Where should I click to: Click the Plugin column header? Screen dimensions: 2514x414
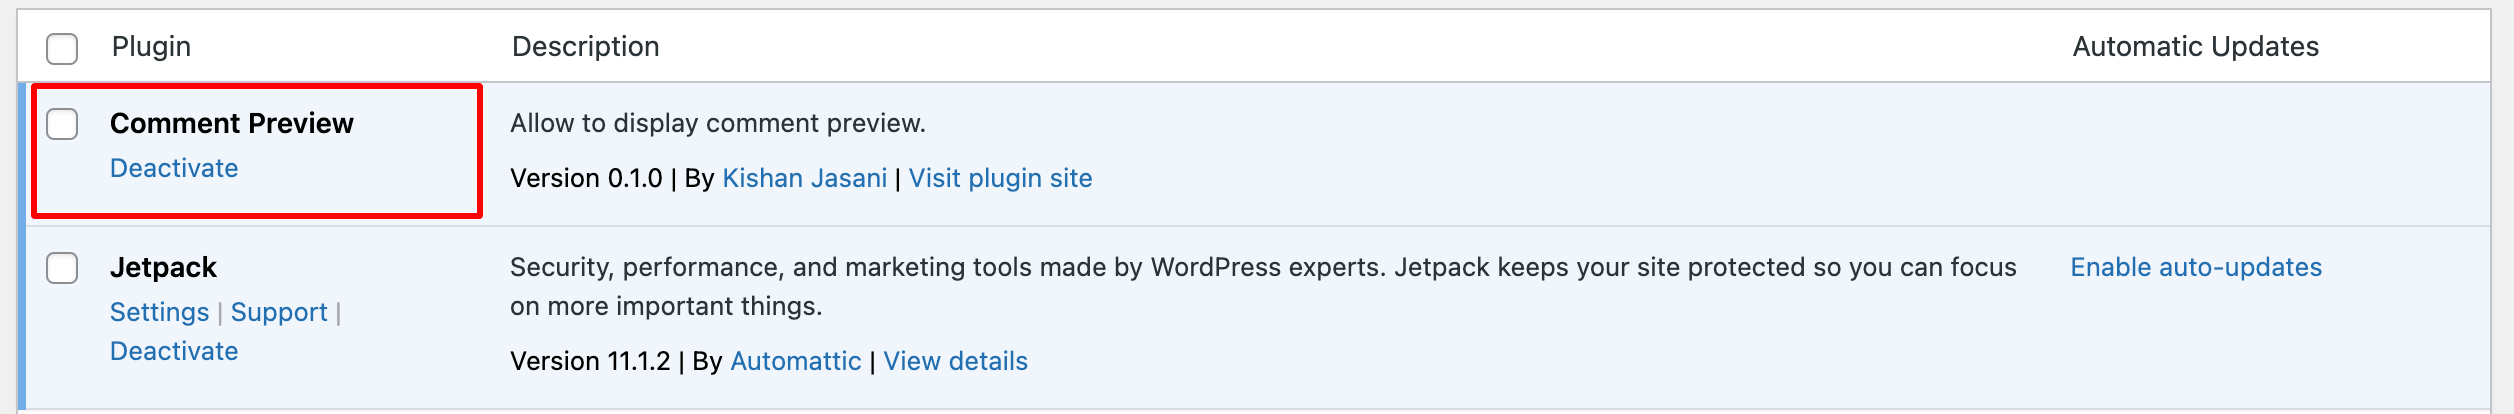click(x=151, y=47)
